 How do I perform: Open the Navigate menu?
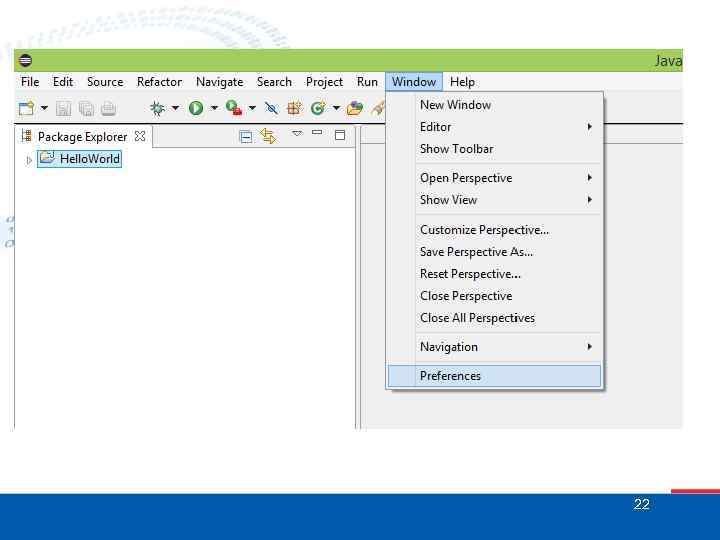click(x=219, y=82)
